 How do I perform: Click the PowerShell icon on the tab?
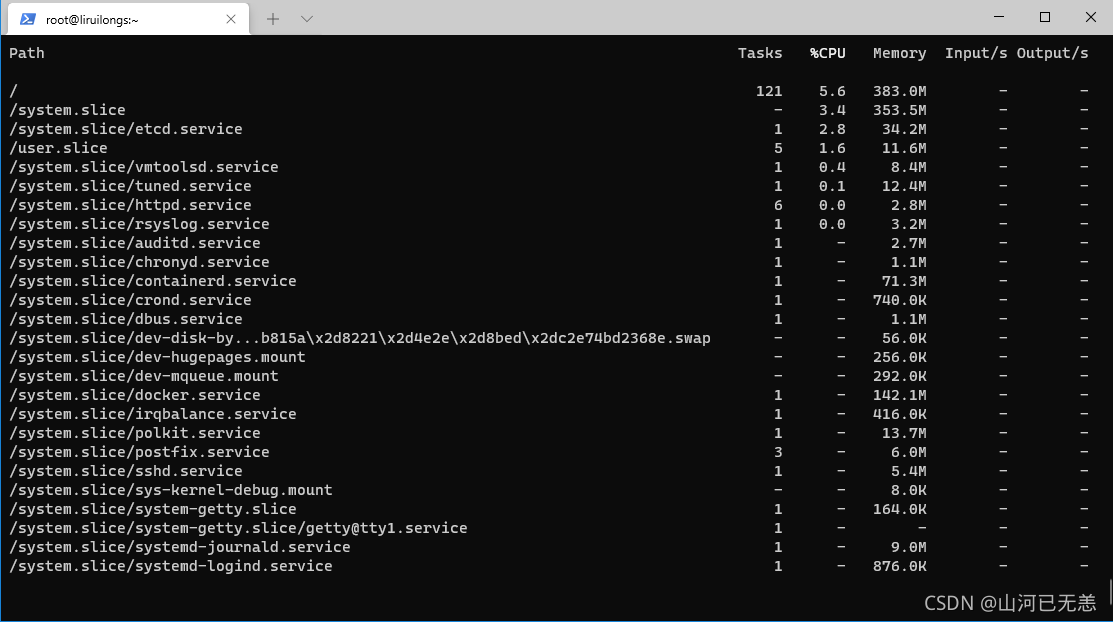pos(28,19)
